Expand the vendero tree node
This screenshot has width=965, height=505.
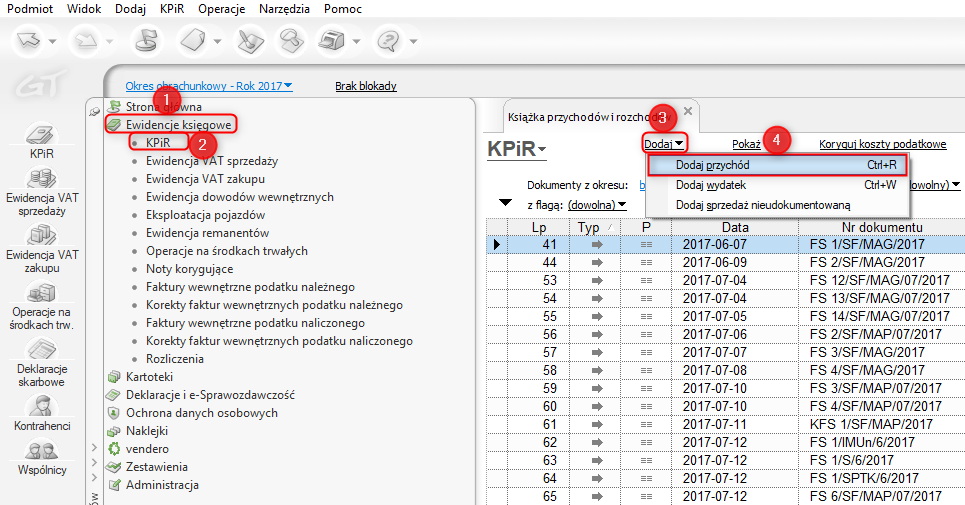coord(94,447)
